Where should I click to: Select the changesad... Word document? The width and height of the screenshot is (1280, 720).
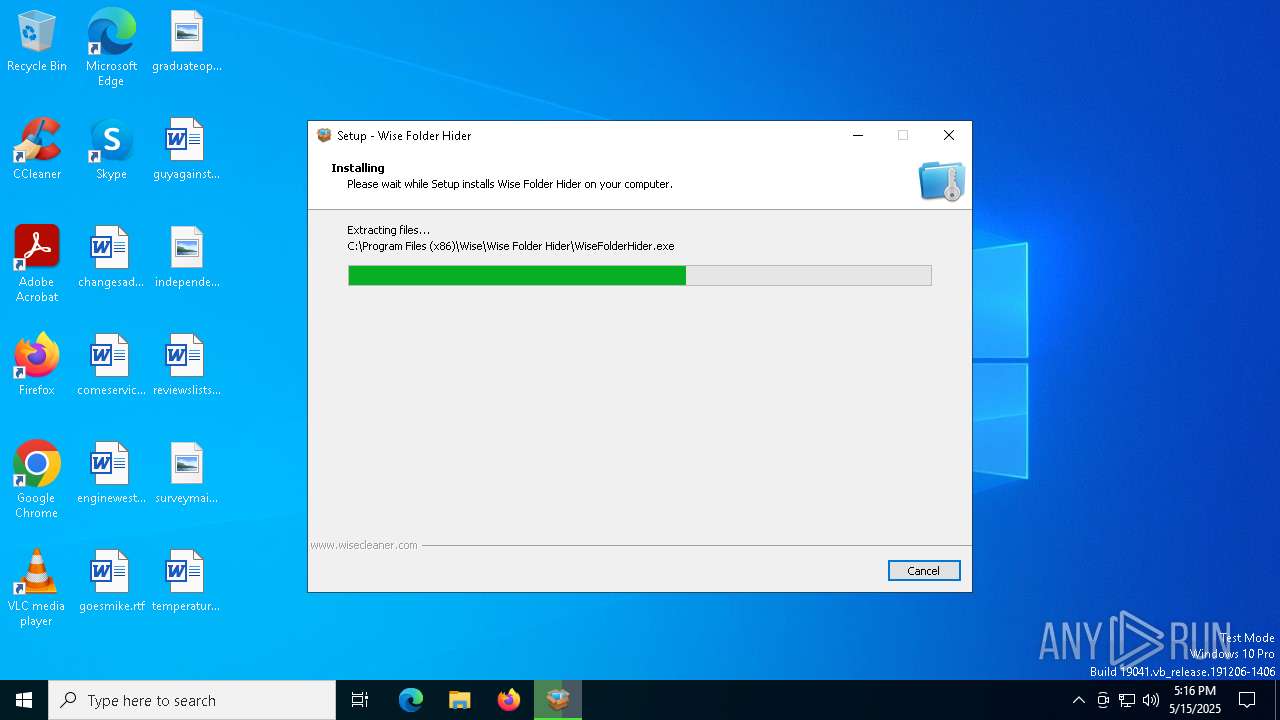click(111, 258)
